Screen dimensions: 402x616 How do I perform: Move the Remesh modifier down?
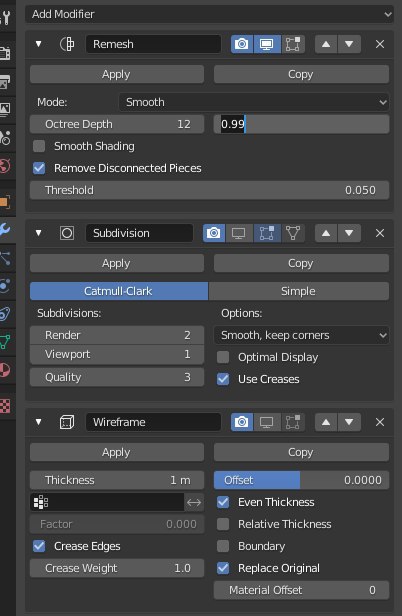(349, 44)
